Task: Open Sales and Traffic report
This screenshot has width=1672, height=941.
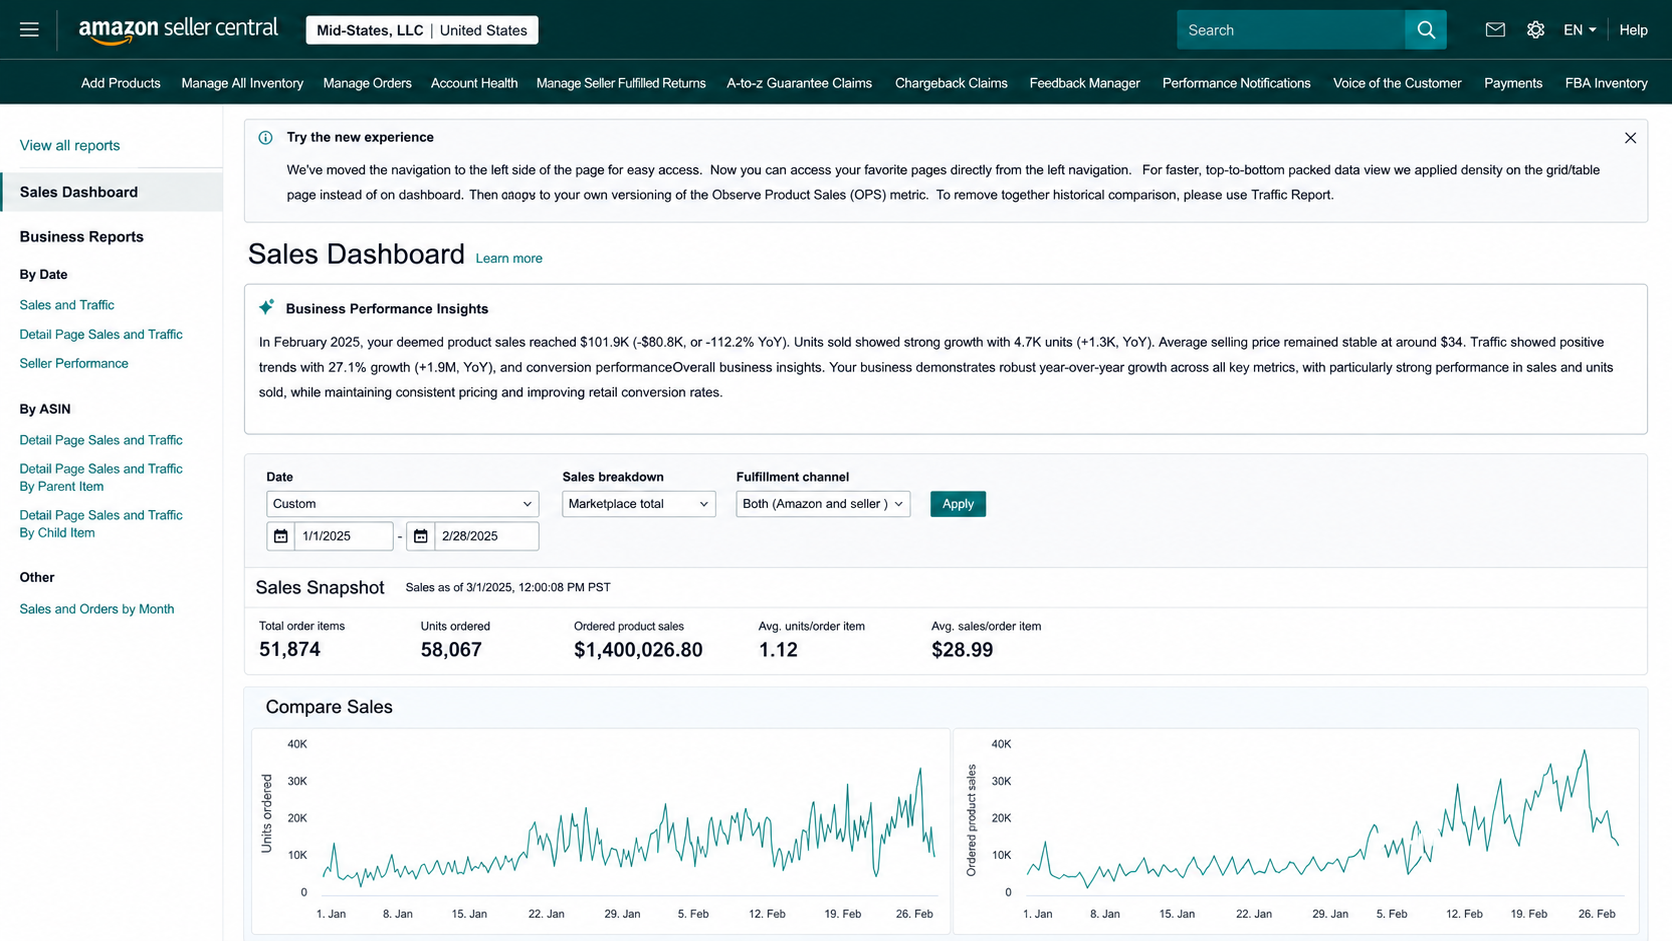Action: coord(67,305)
